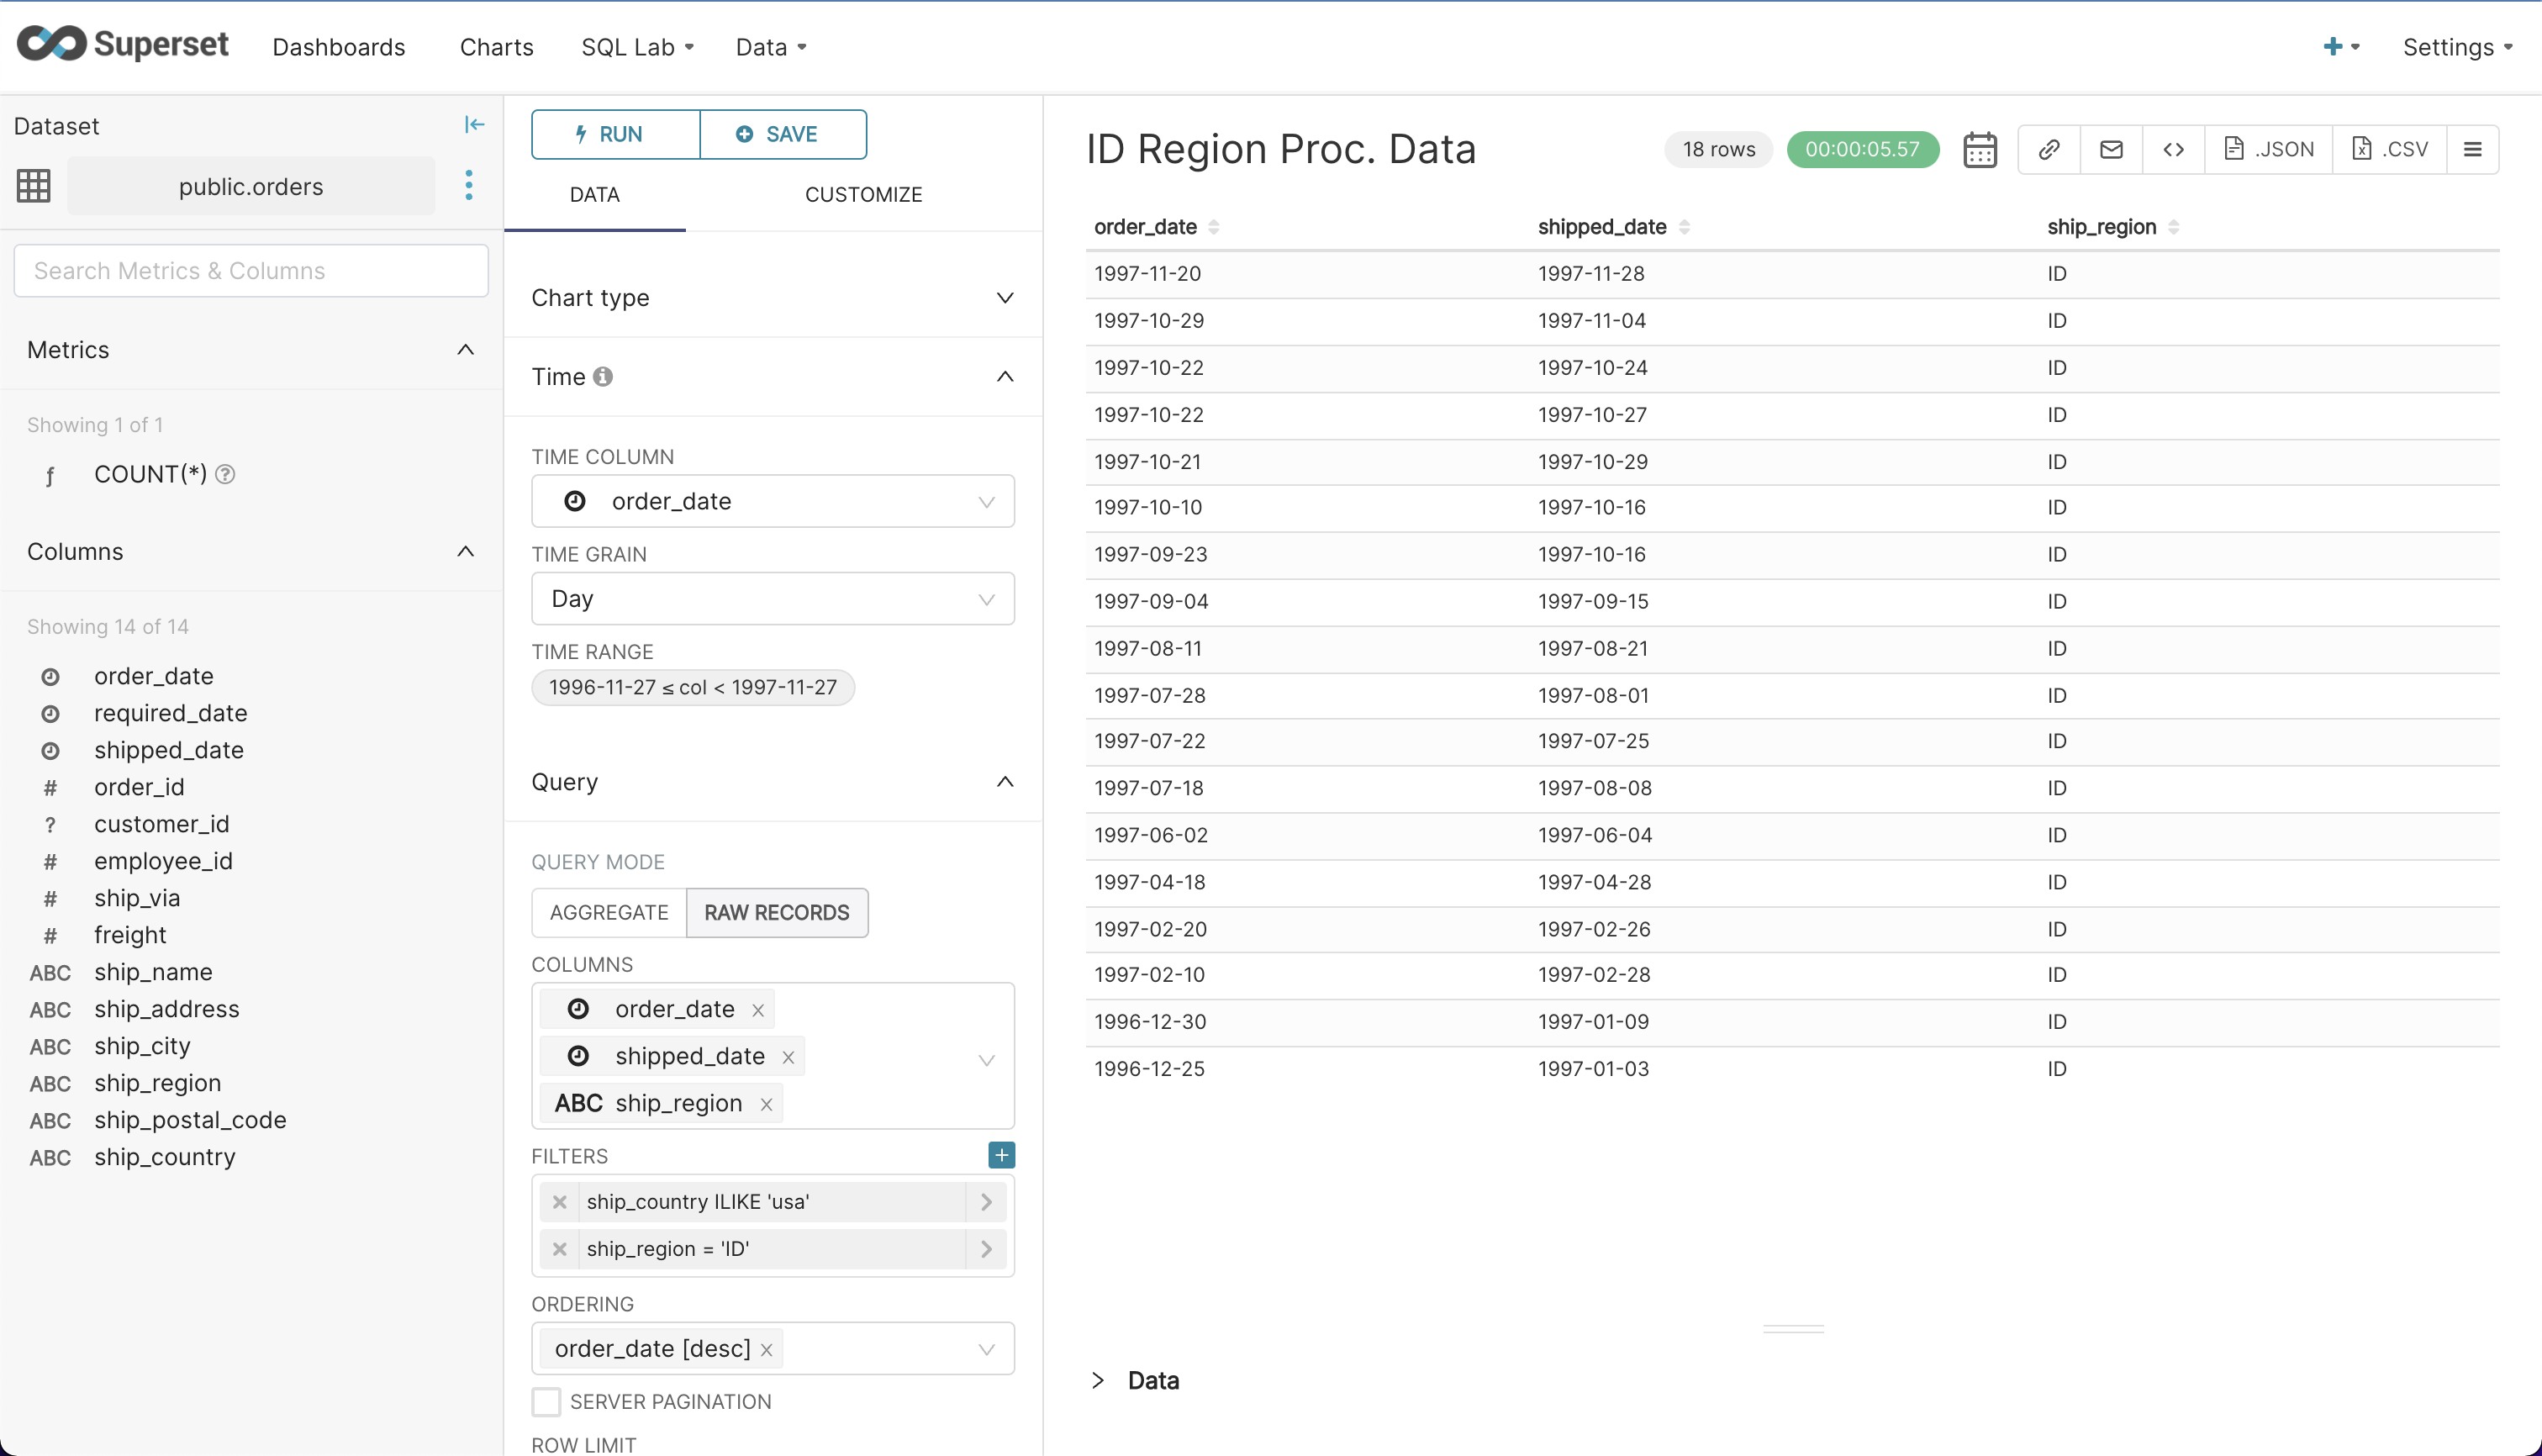Switch query mode to AGGREGATE
The image size is (2542, 1456).
[608, 912]
